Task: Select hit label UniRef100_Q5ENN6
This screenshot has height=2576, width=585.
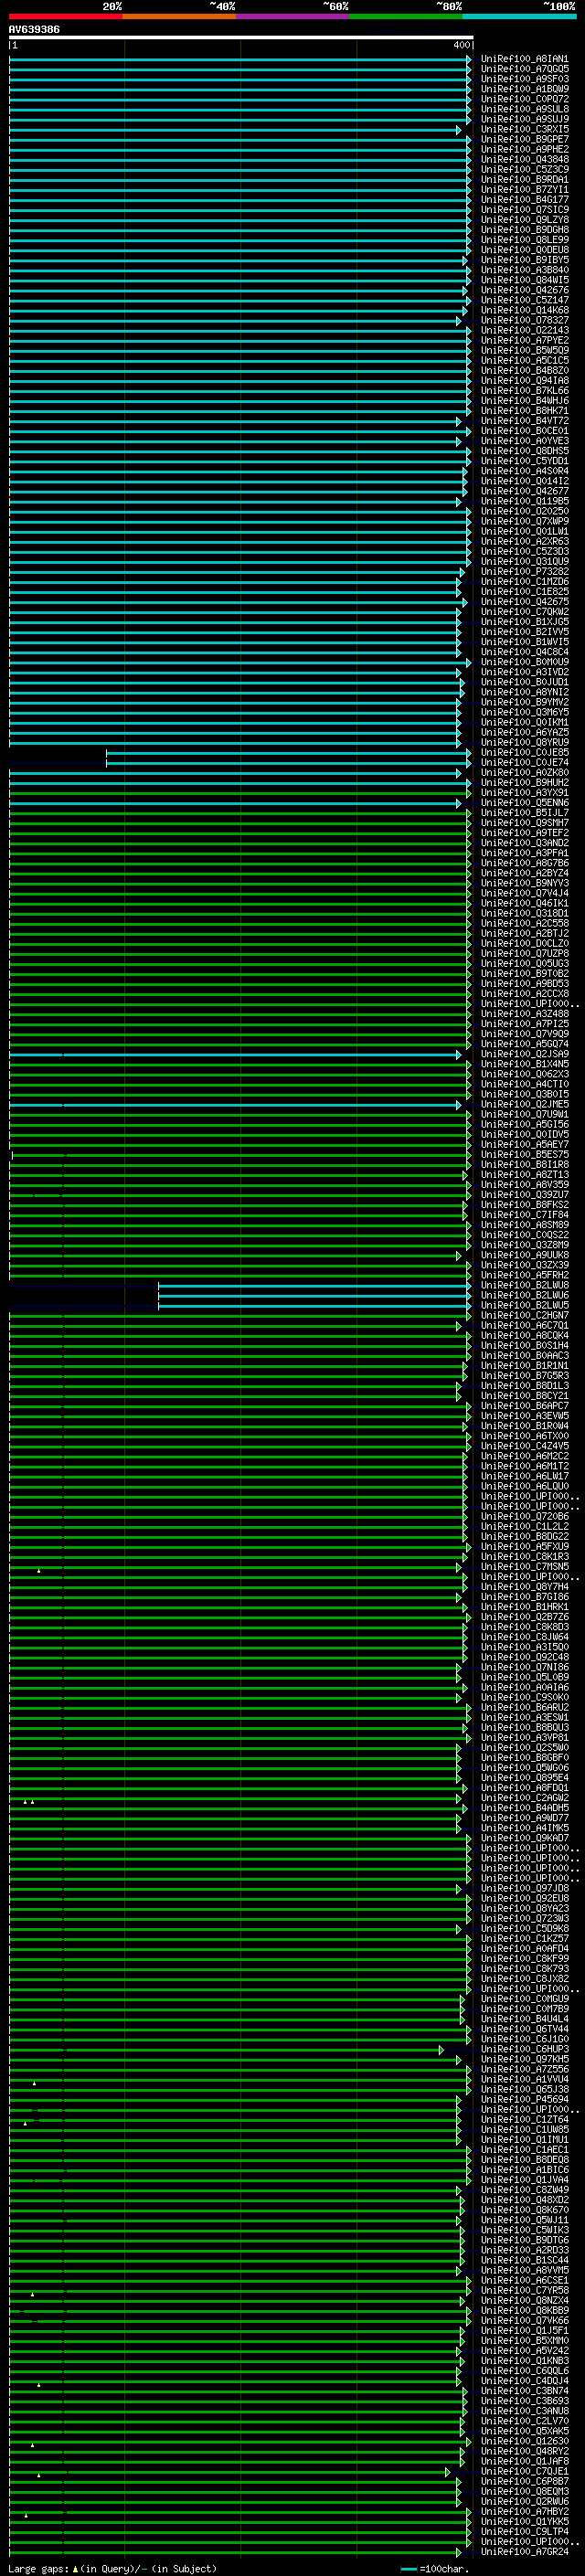Action: (525, 803)
